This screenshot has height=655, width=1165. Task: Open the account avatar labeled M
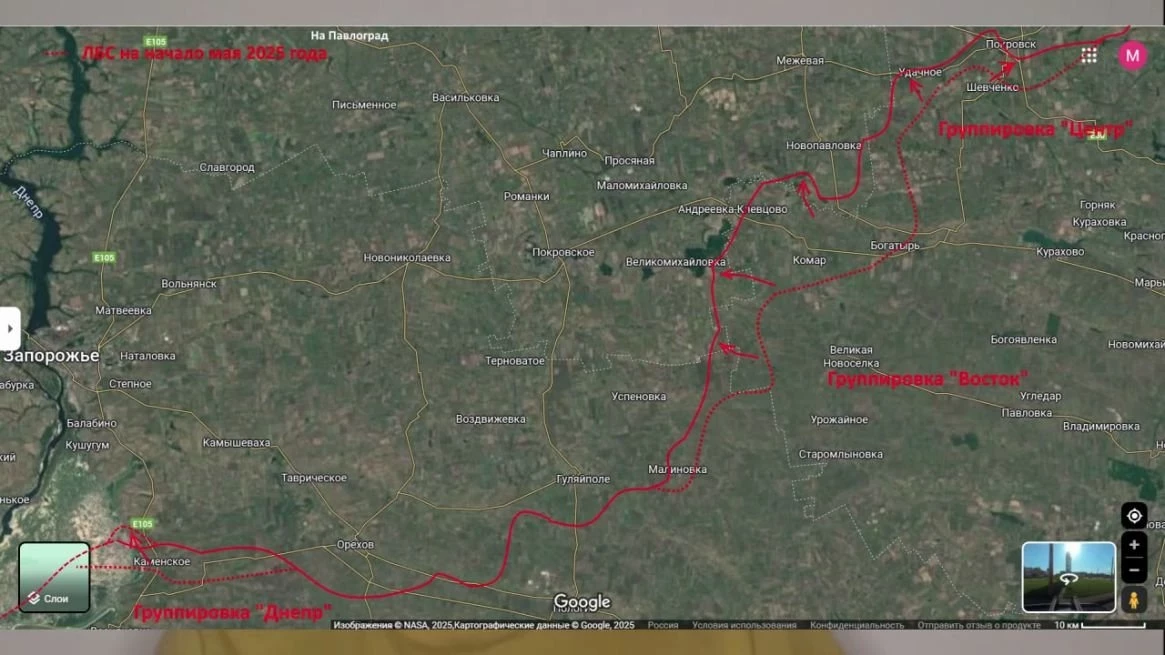pos(1132,56)
